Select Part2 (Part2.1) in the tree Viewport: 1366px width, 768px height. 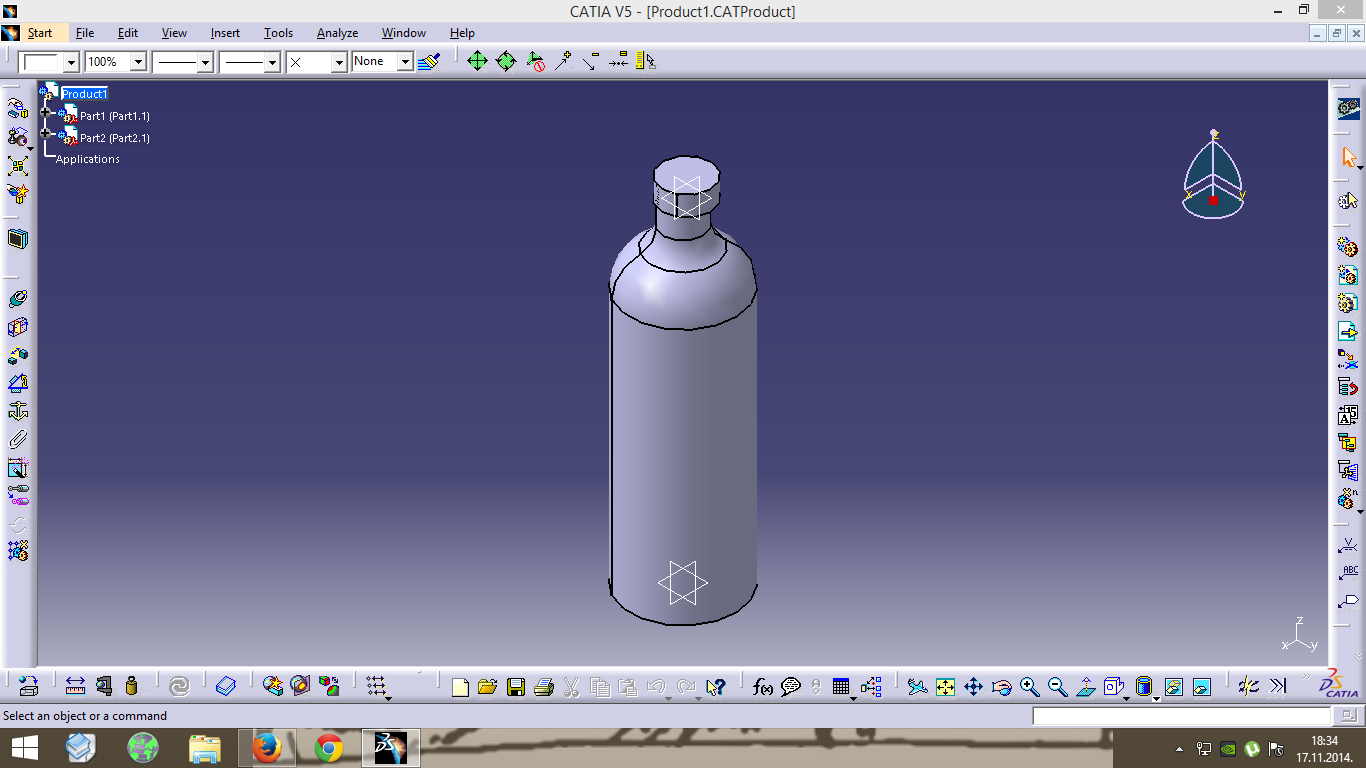point(115,138)
